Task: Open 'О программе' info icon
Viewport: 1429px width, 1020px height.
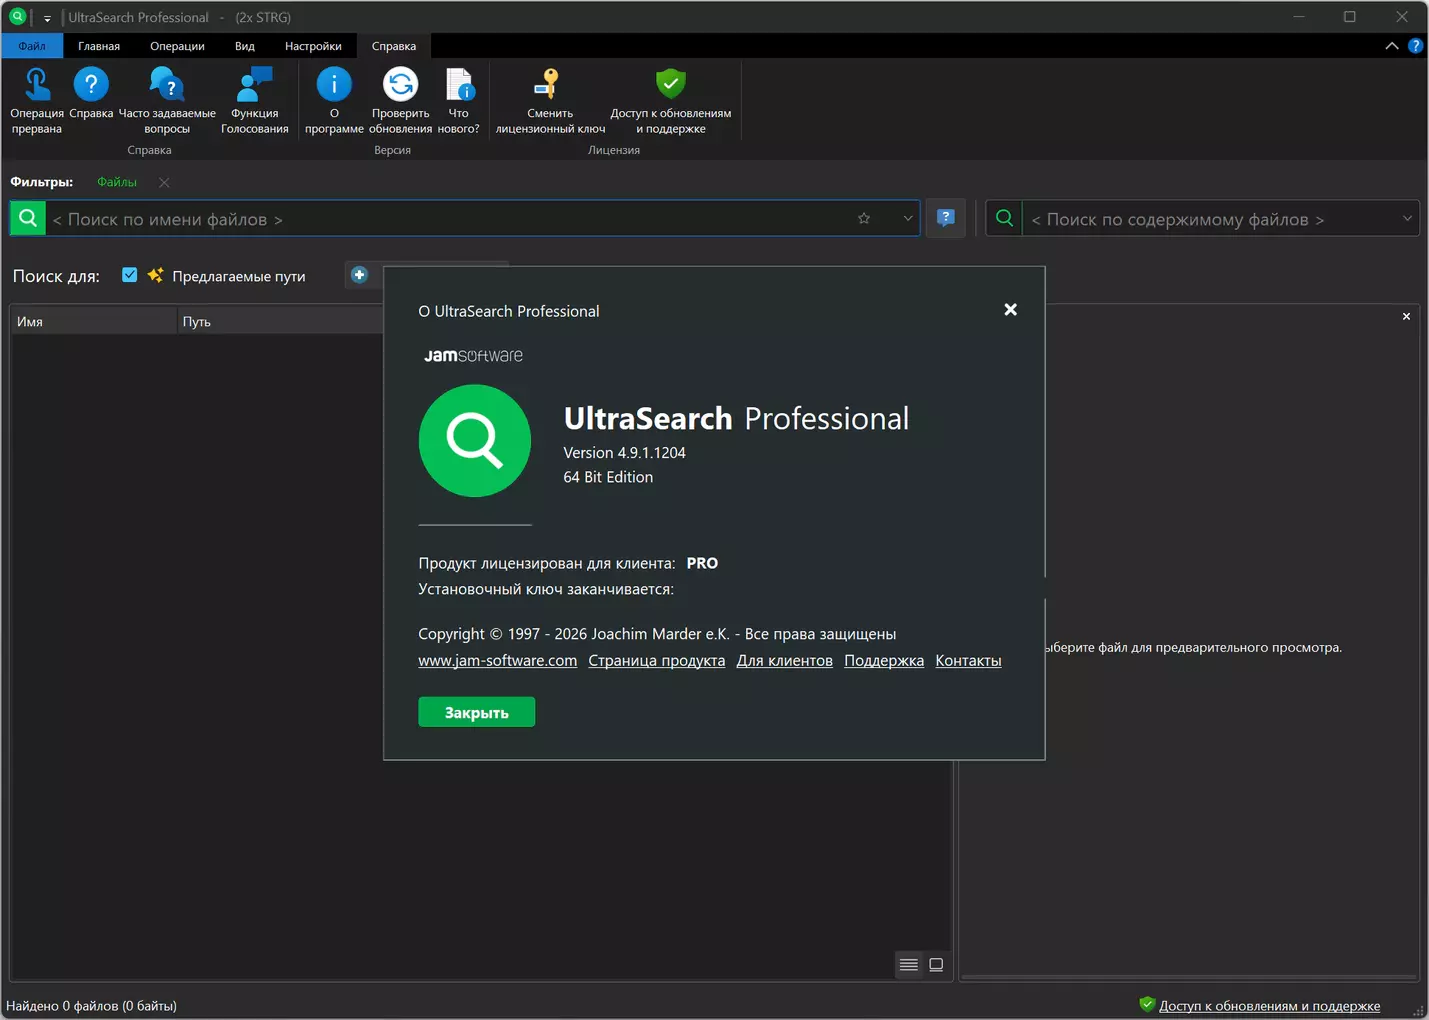Action: (334, 86)
